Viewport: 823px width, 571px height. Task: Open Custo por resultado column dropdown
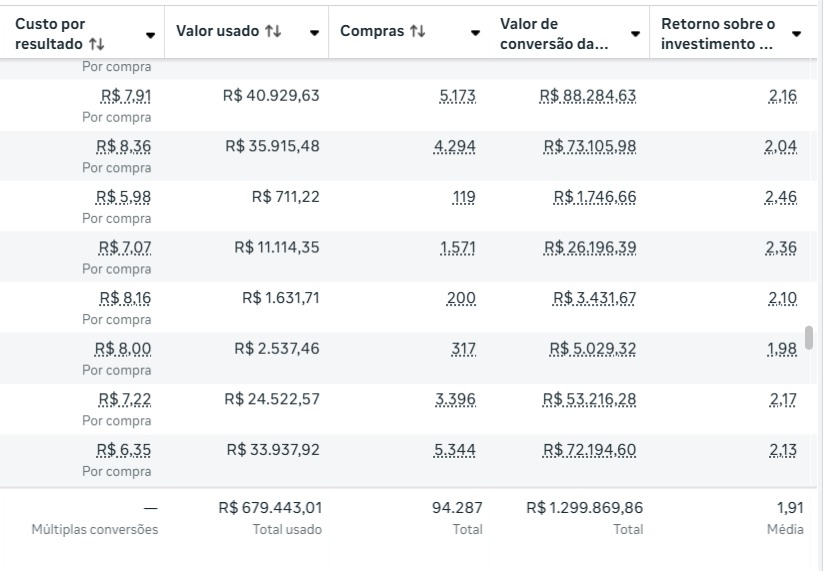(x=150, y=35)
